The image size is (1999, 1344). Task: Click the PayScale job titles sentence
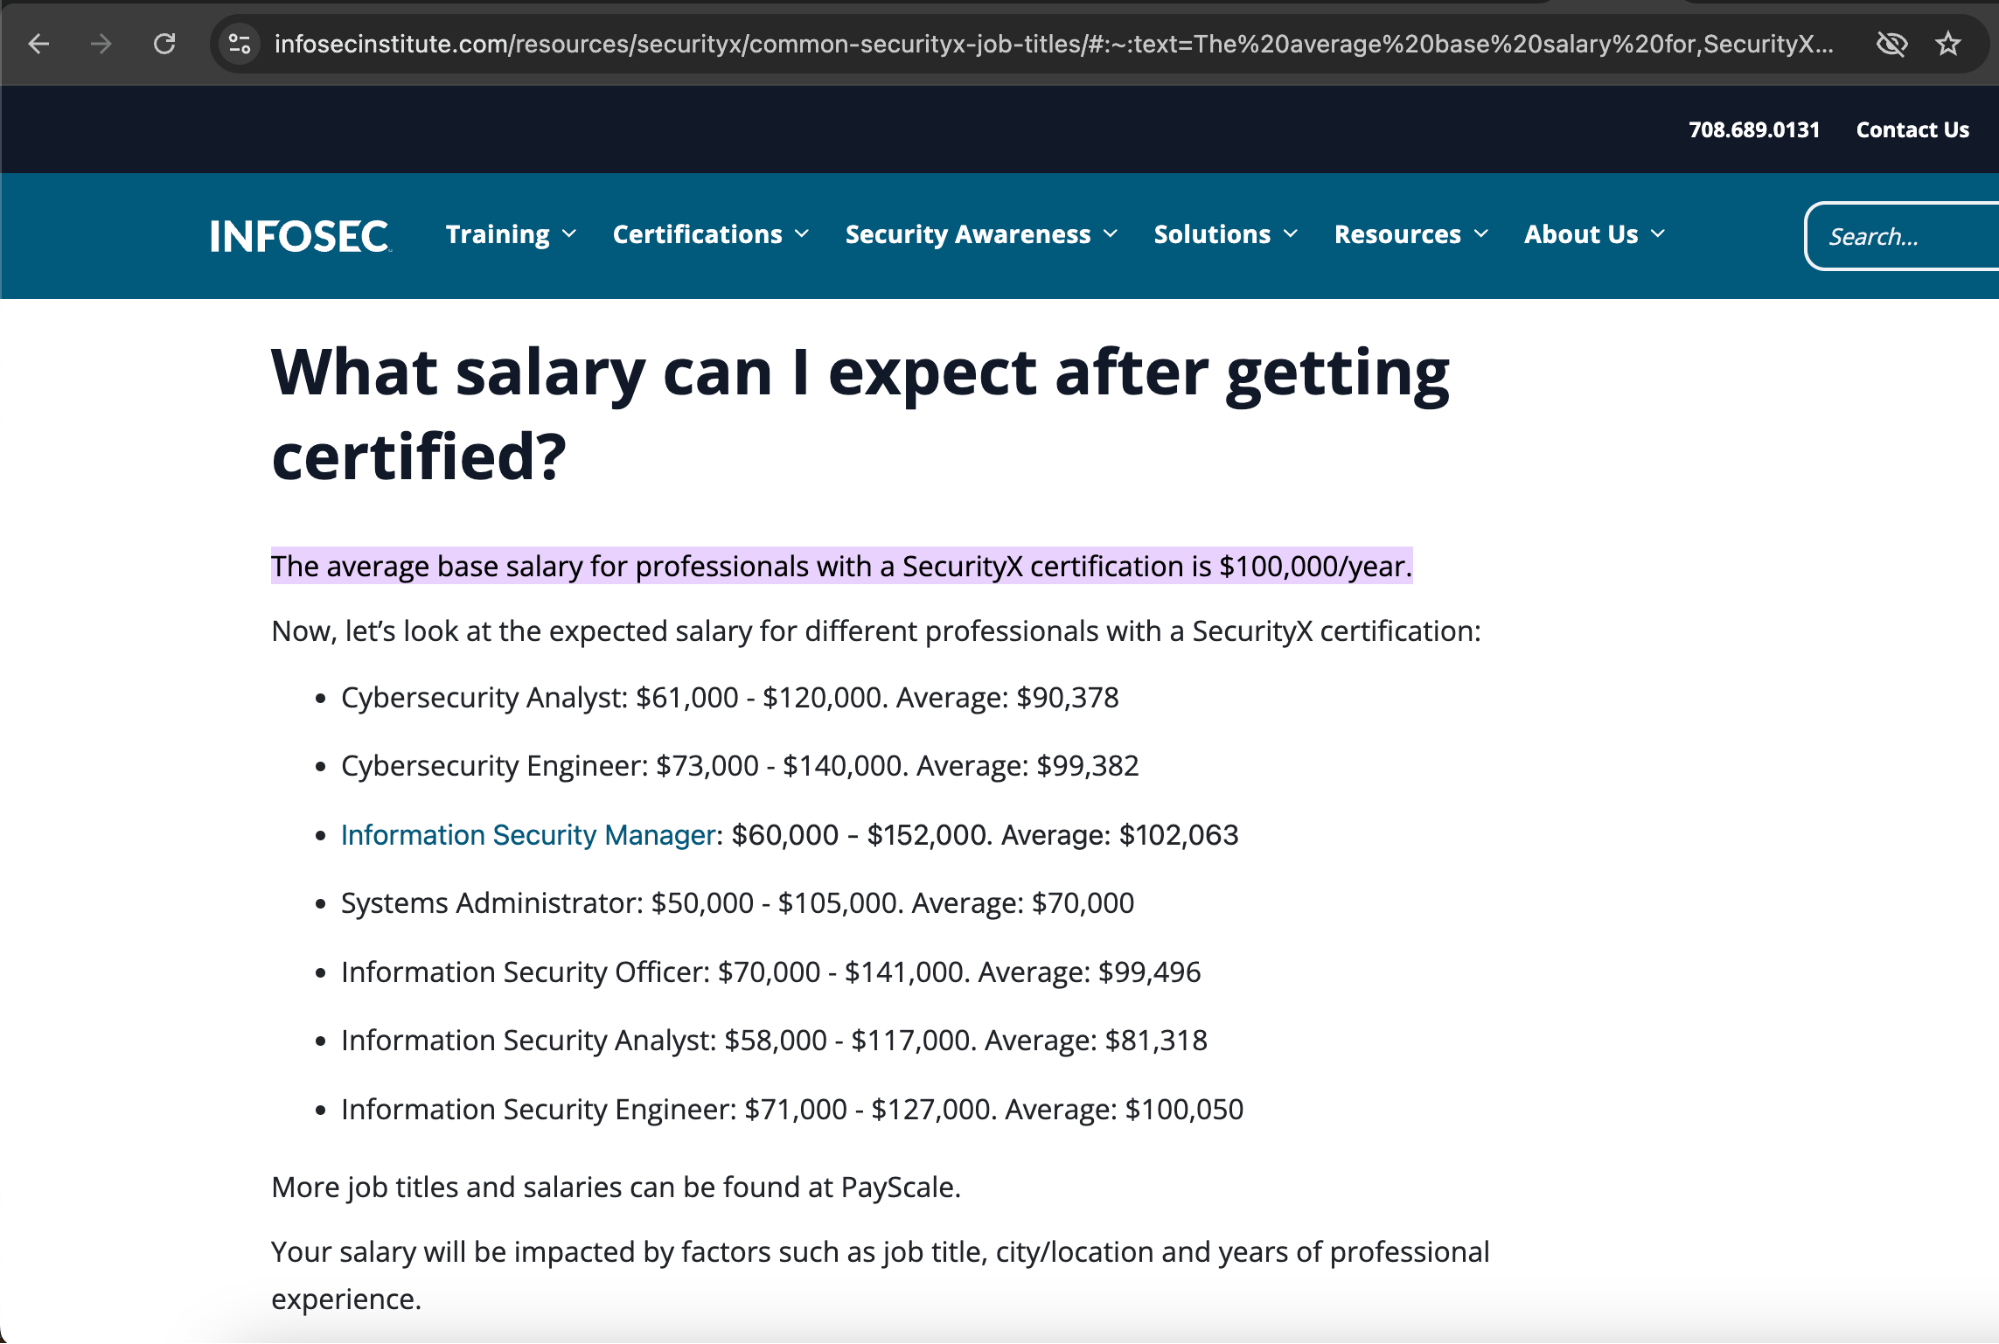(616, 1187)
